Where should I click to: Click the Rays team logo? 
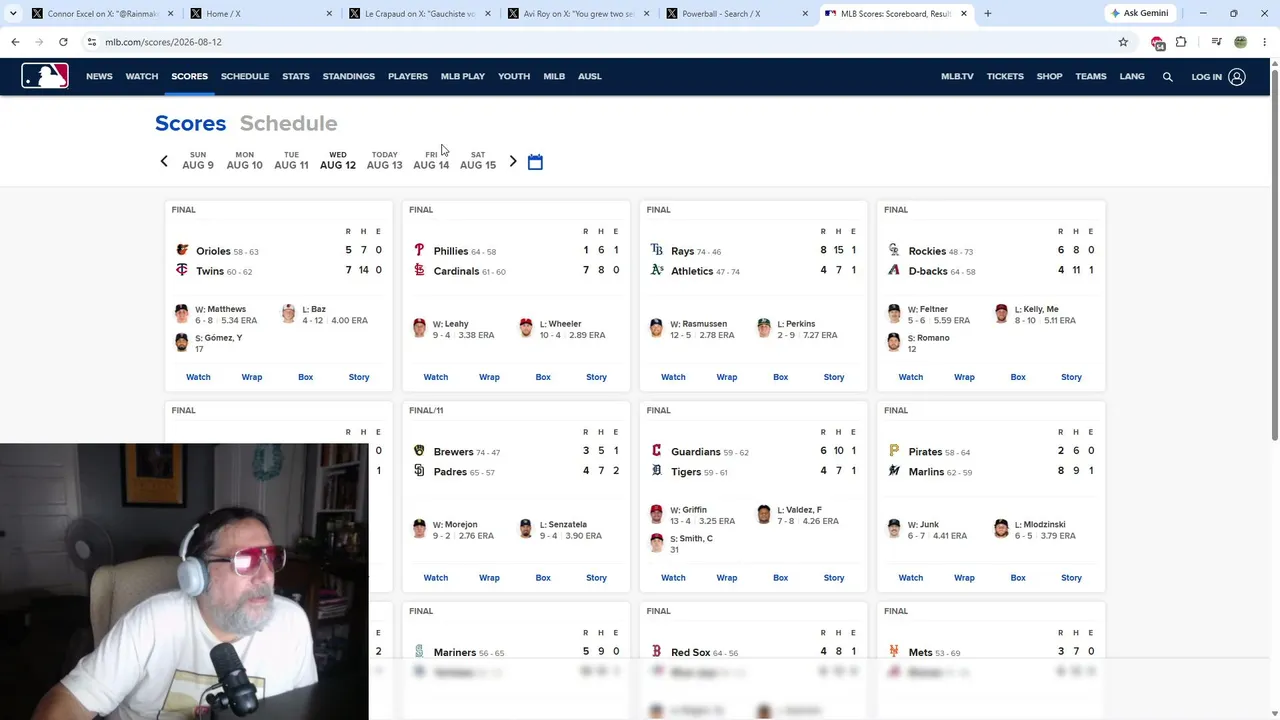tap(657, 250)
